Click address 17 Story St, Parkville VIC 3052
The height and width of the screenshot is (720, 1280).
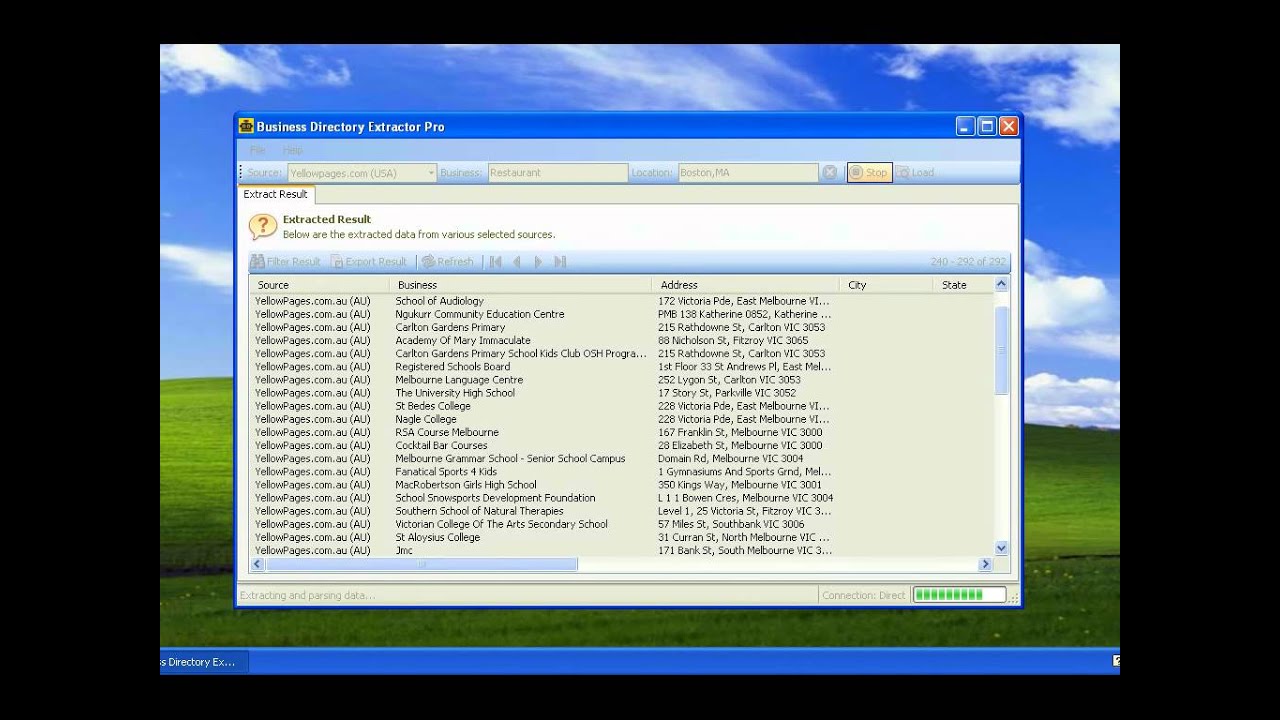point(727,393)
